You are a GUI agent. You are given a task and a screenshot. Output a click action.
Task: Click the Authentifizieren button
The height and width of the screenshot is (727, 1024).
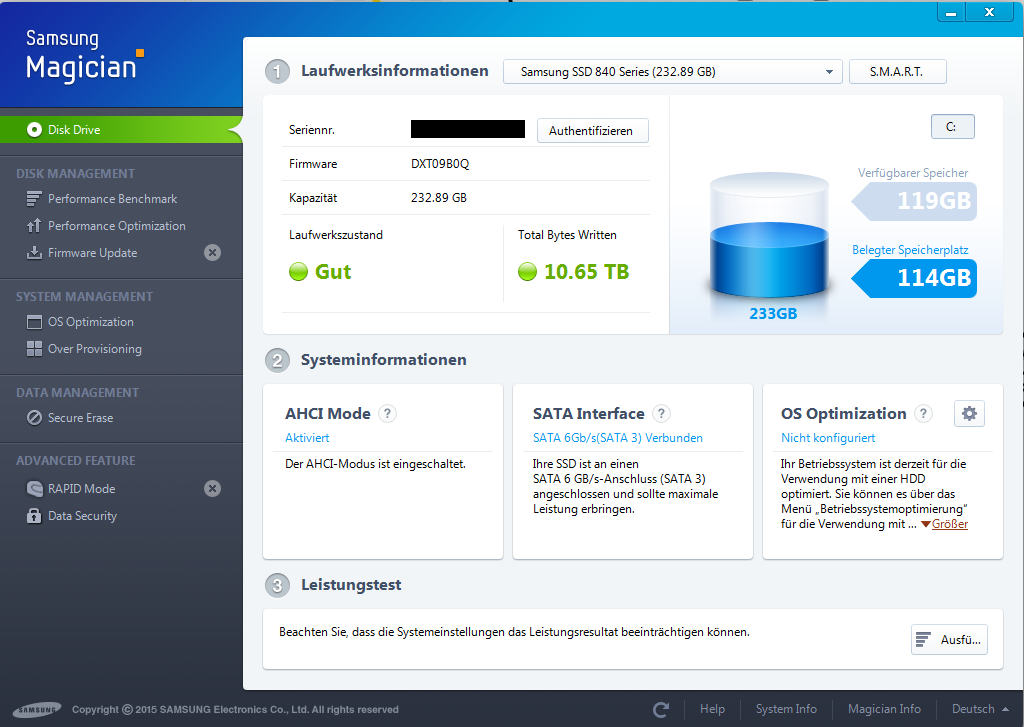(x=592, y=131)
